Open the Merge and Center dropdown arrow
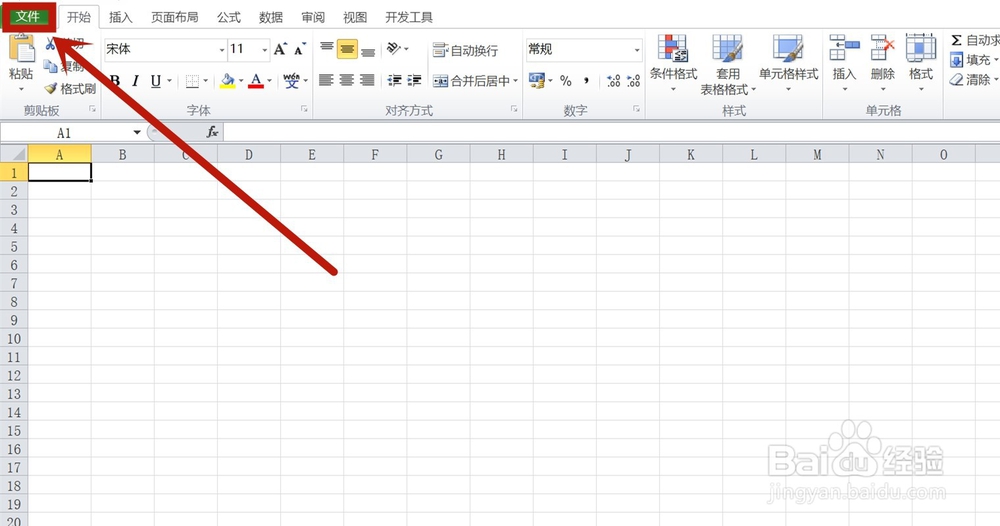1000x526 pixels. [x=515, y=81]
